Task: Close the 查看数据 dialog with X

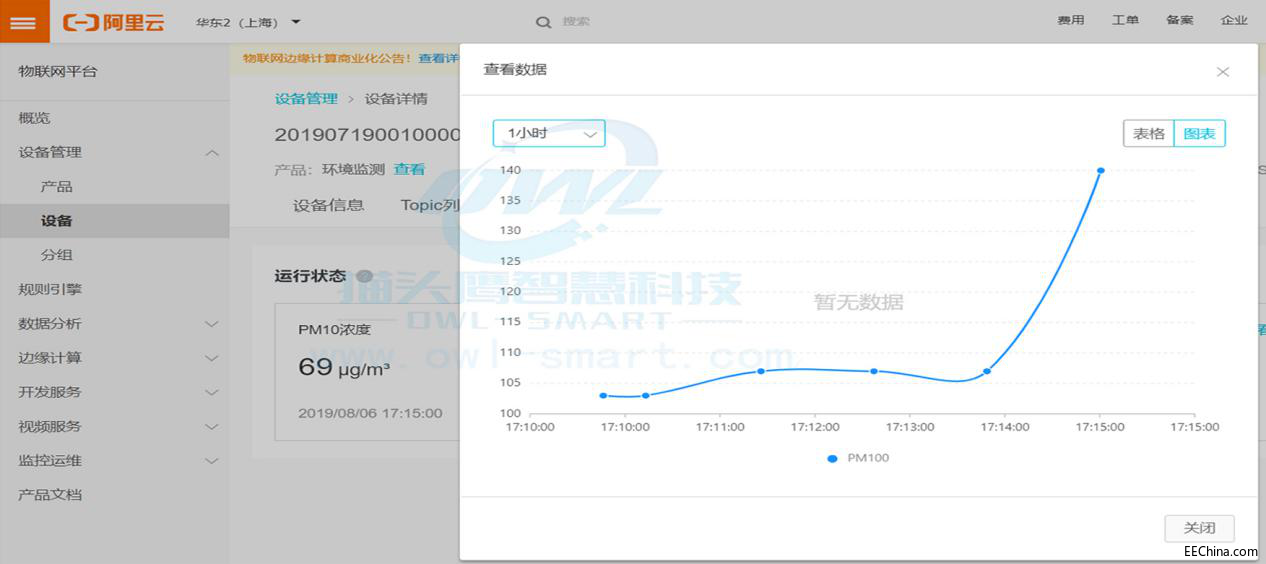Action: coord(1222,72)
